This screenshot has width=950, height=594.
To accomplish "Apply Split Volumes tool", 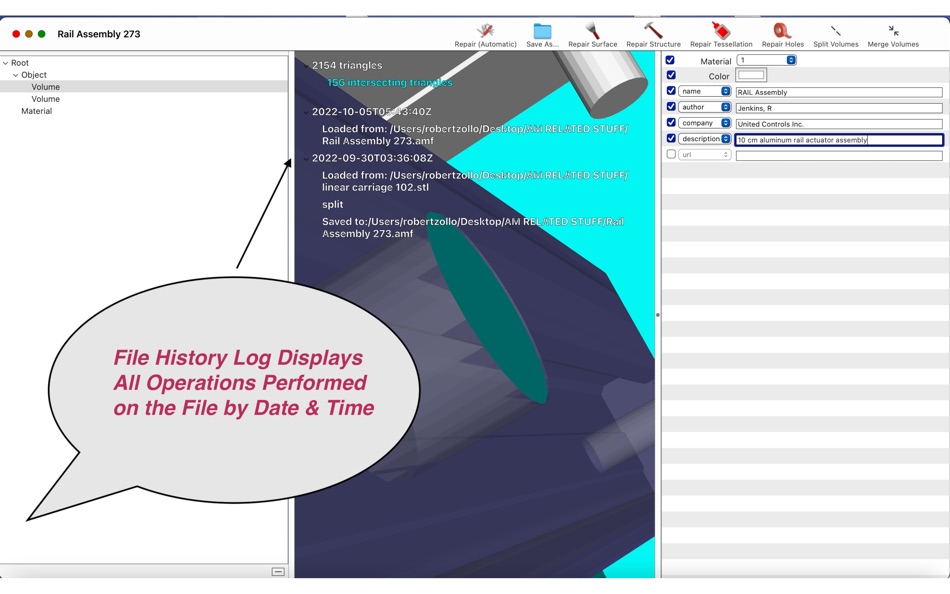I will (835, 35).
